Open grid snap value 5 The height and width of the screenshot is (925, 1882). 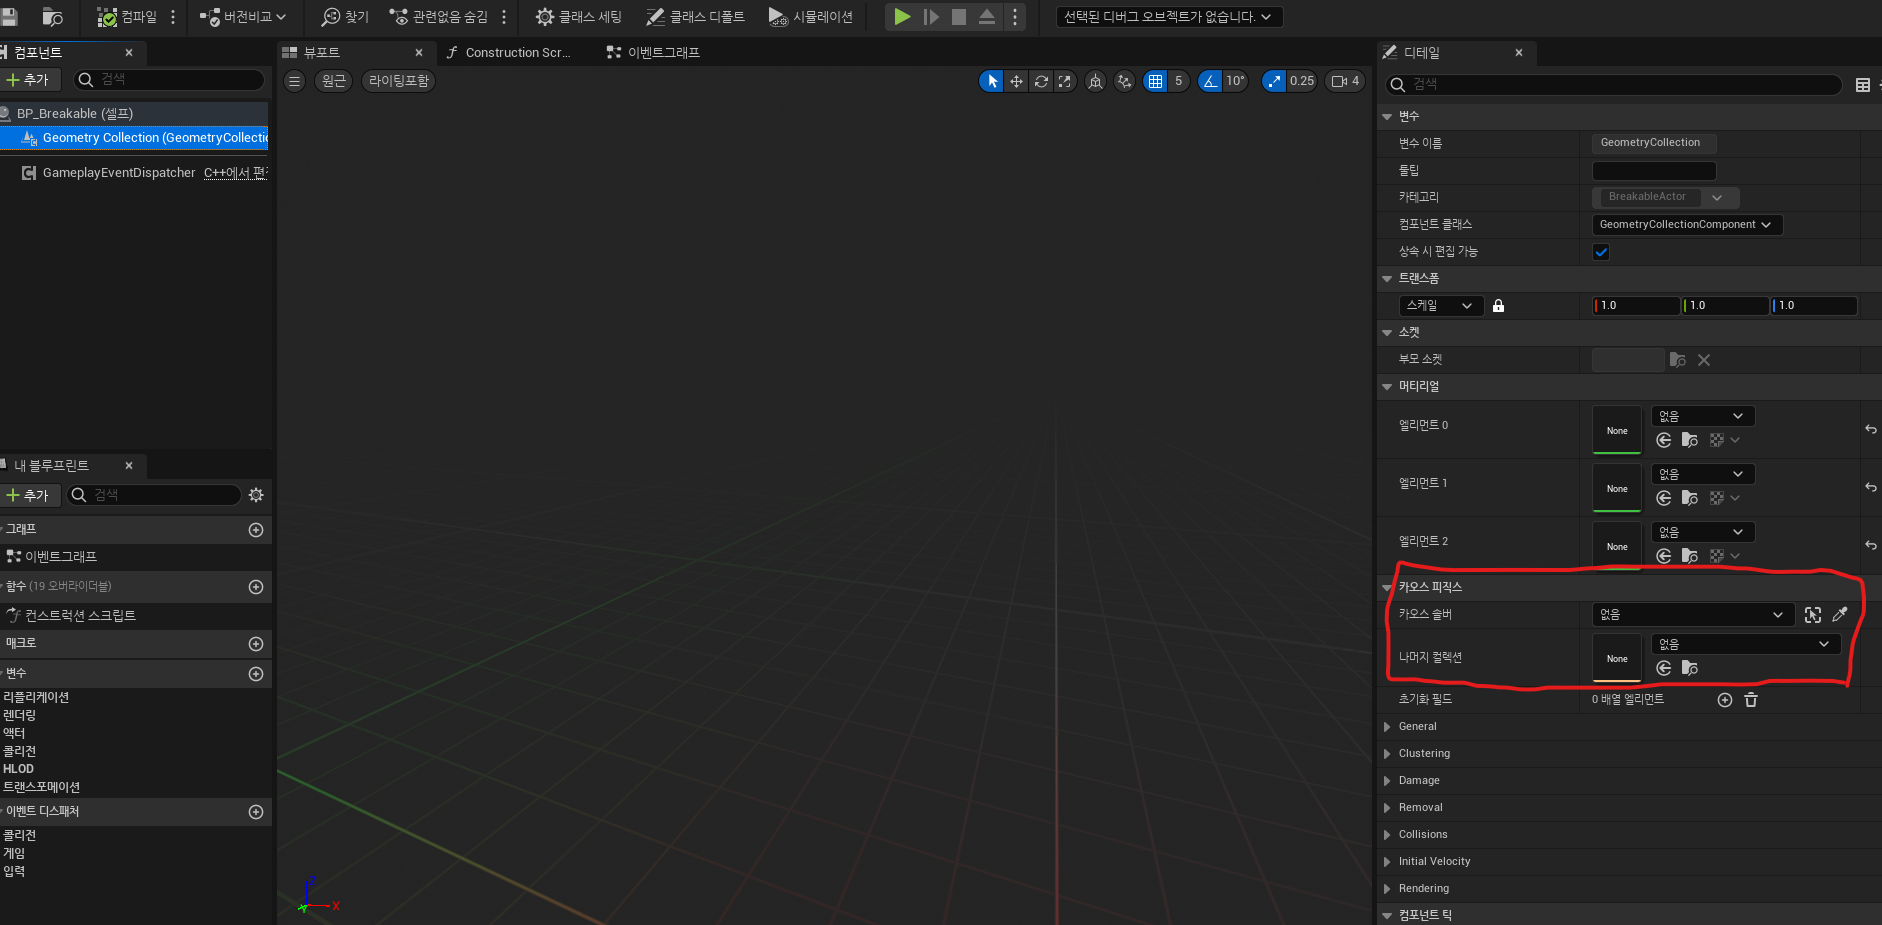point(1178,81)
